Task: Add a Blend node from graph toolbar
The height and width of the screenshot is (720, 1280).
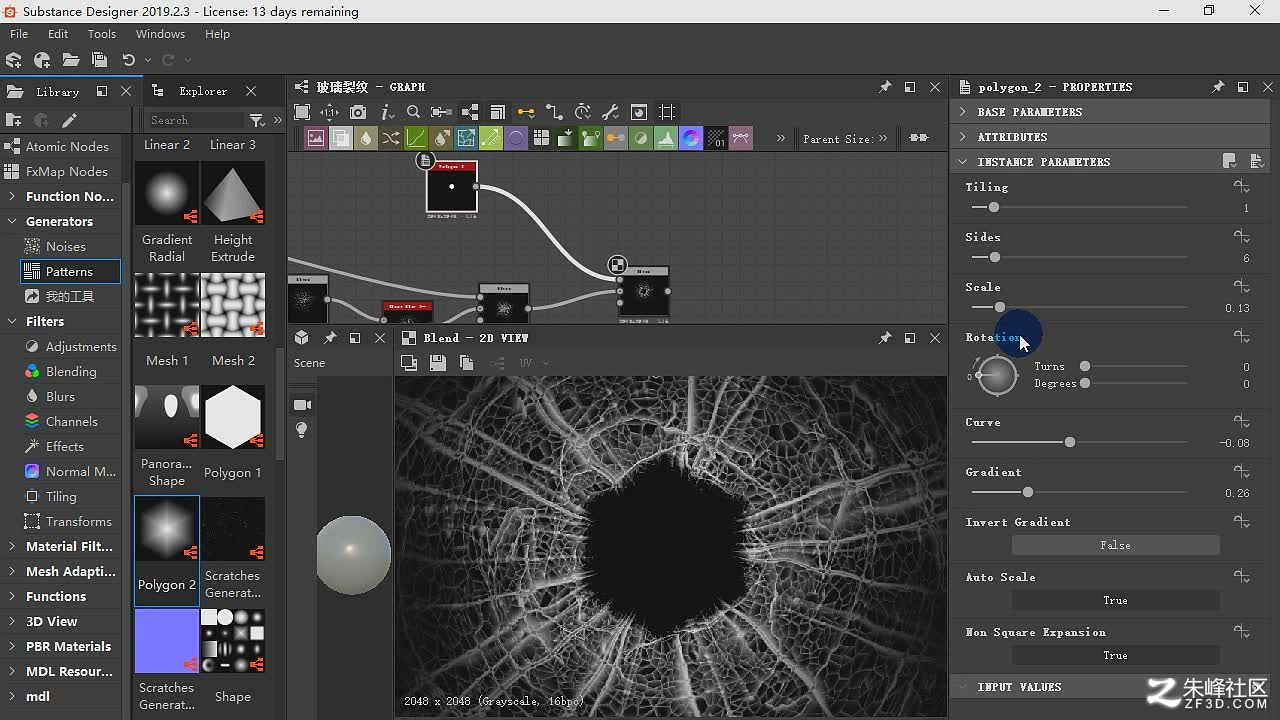Action: tap(341, 138)
